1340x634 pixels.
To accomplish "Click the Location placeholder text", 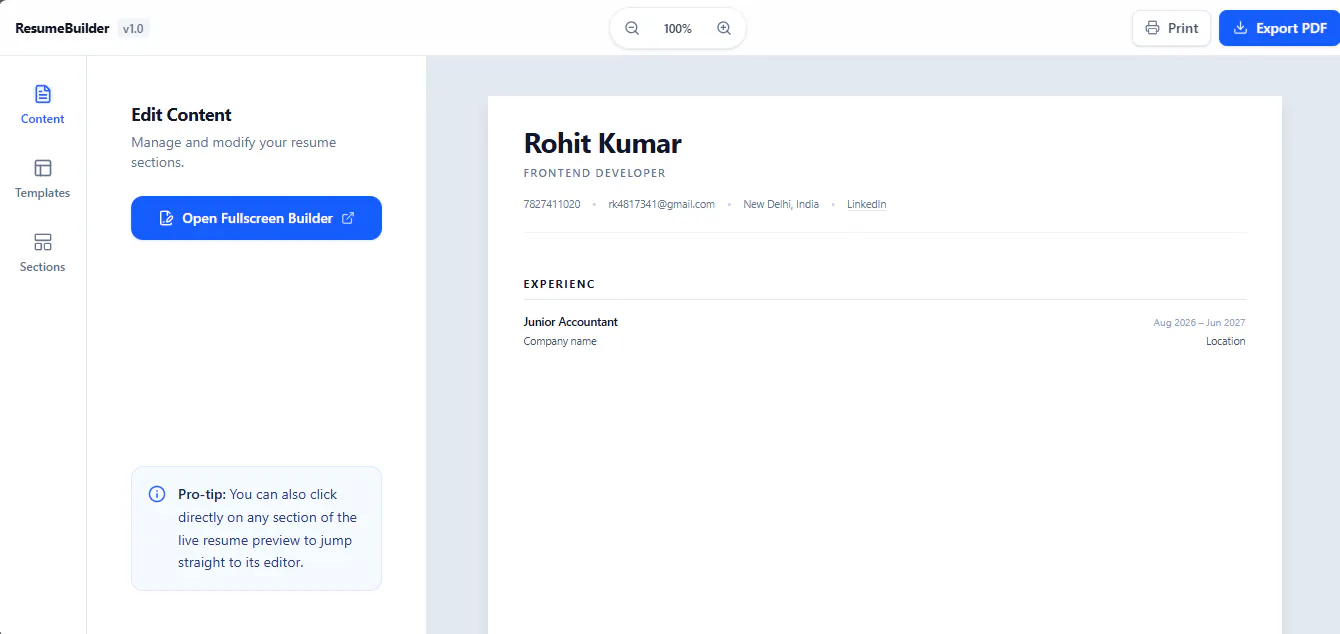I will (1226, 341).
